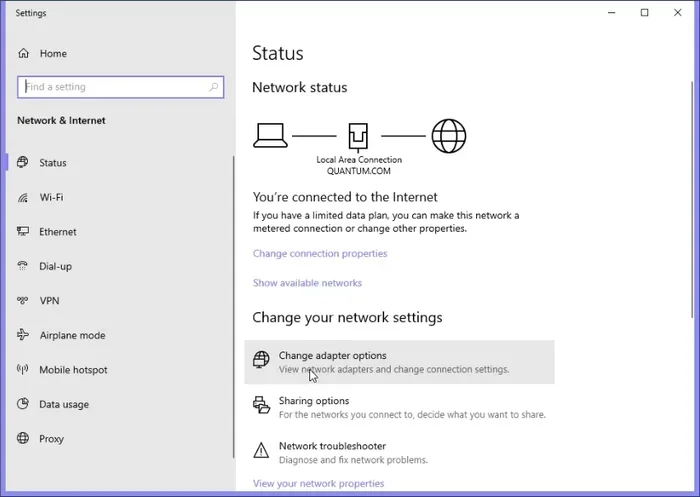The height and width of the screenshot is (497, 700).
Task: Open Mobile hotspot settings
Action: click(73, 370)
